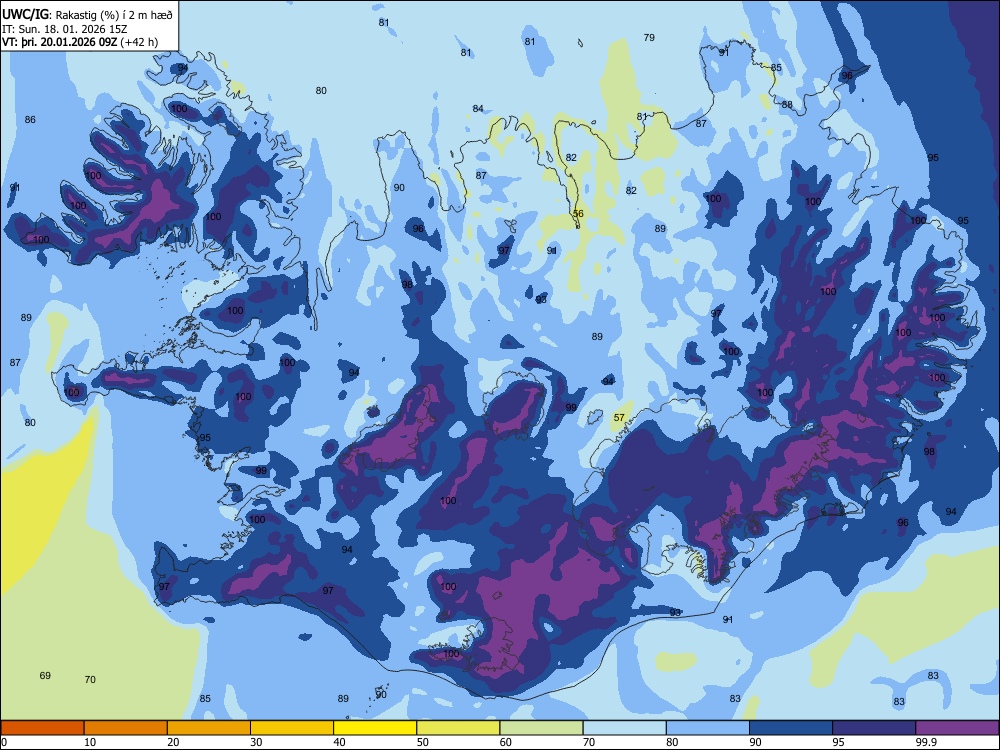Screen dimensions: 1000x750
Task: Click the valid time line 'VT: þri. 20.01.2026 09Z'
Action: [59, 42]
